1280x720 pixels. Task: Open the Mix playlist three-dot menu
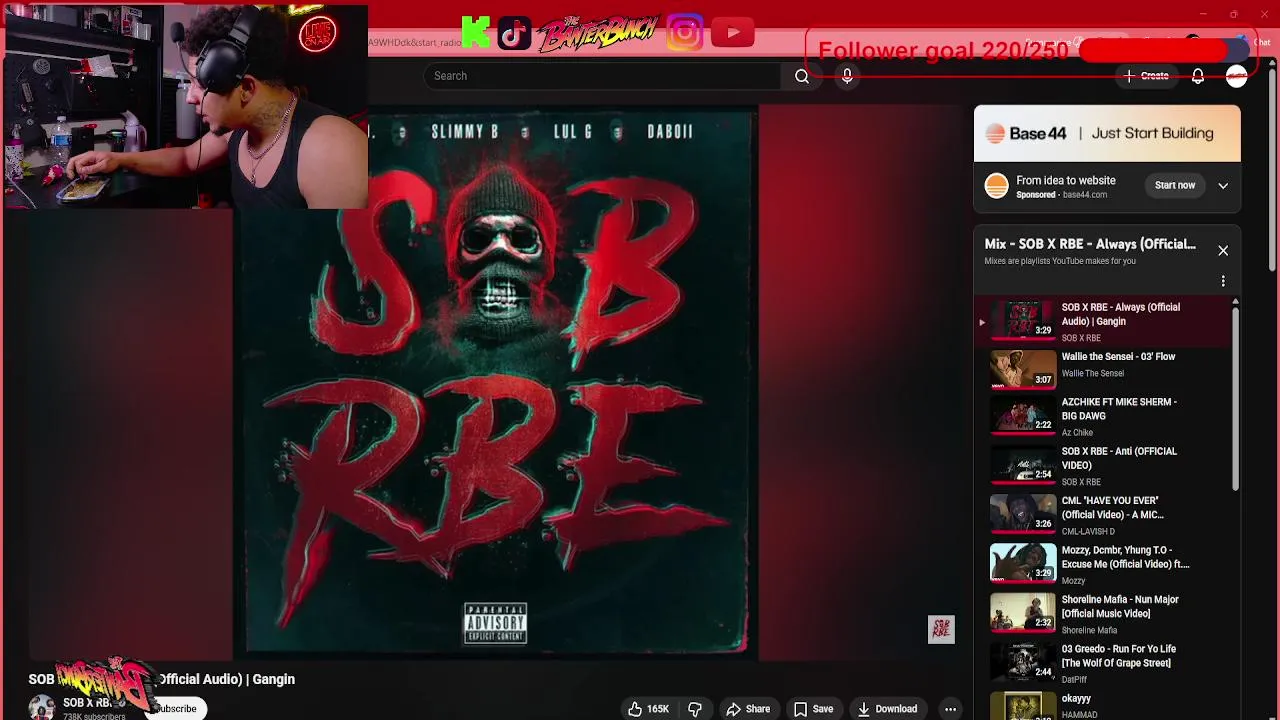click(x=1223, y=282)
